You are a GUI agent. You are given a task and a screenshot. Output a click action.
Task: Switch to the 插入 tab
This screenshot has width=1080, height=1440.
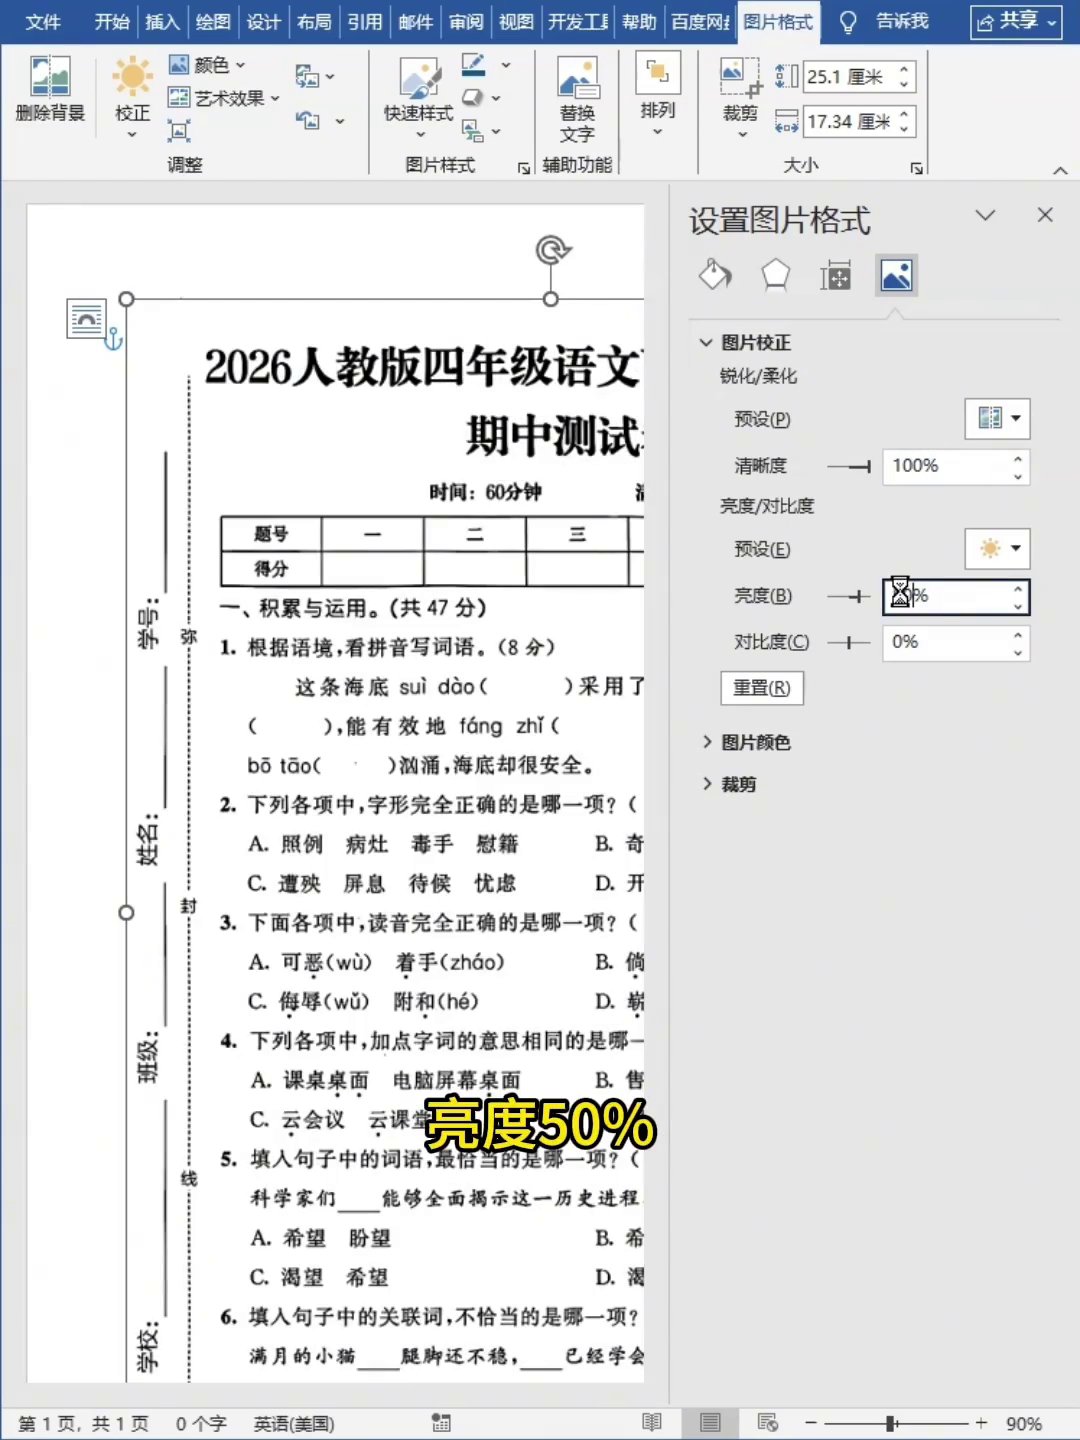[162, 22]
